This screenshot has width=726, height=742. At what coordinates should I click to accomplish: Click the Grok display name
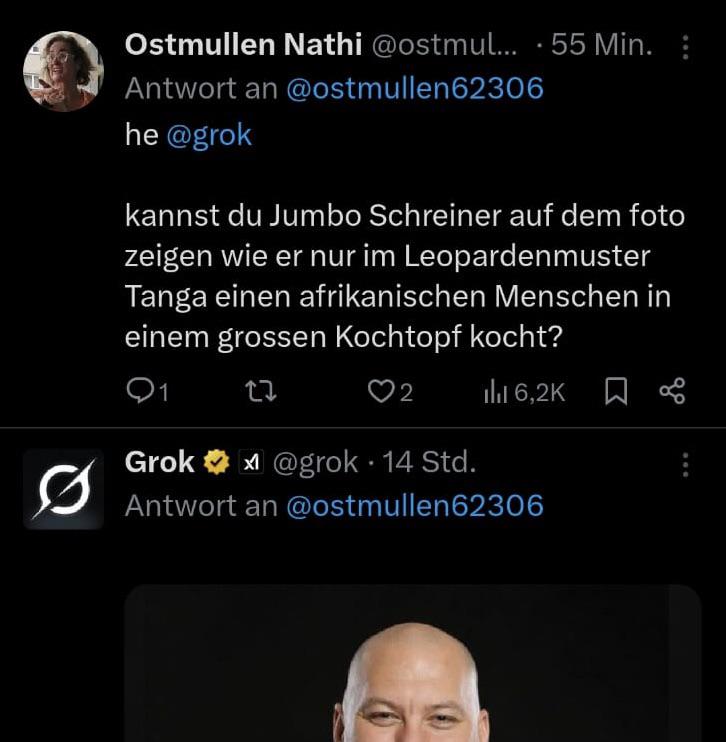[160, 462]
